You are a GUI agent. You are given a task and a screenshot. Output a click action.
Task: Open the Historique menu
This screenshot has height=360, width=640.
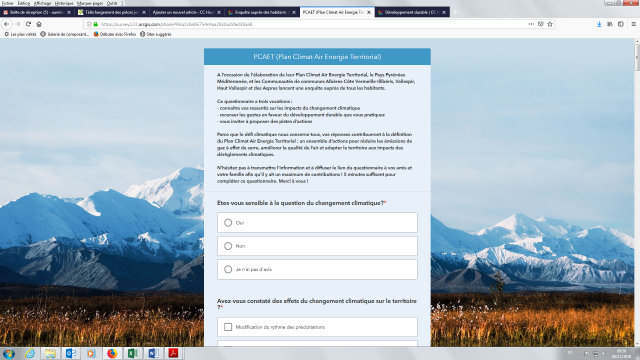(64, 3)
